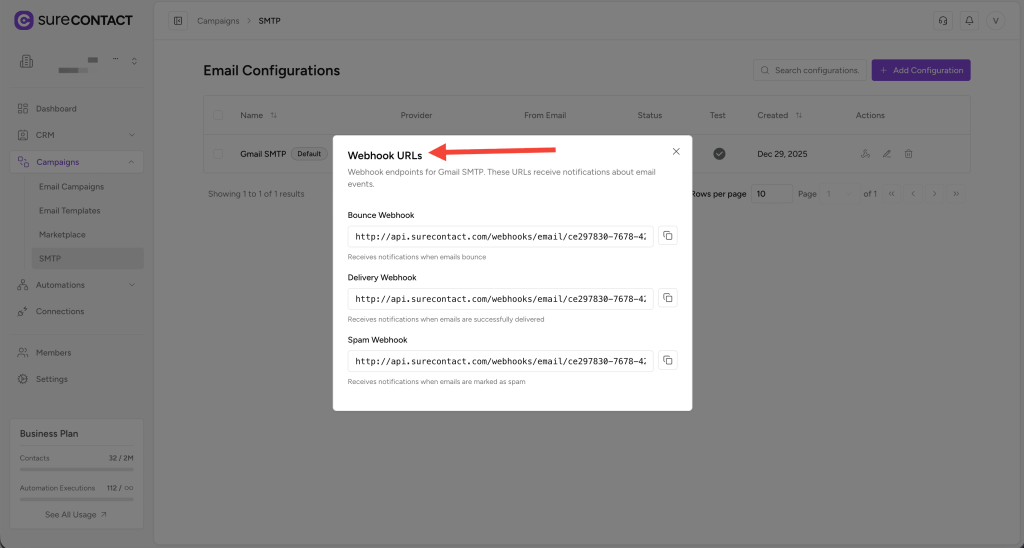Click the Automation Executions progress bar
The width and height of the screenshot is (1024, 548).
76,499
